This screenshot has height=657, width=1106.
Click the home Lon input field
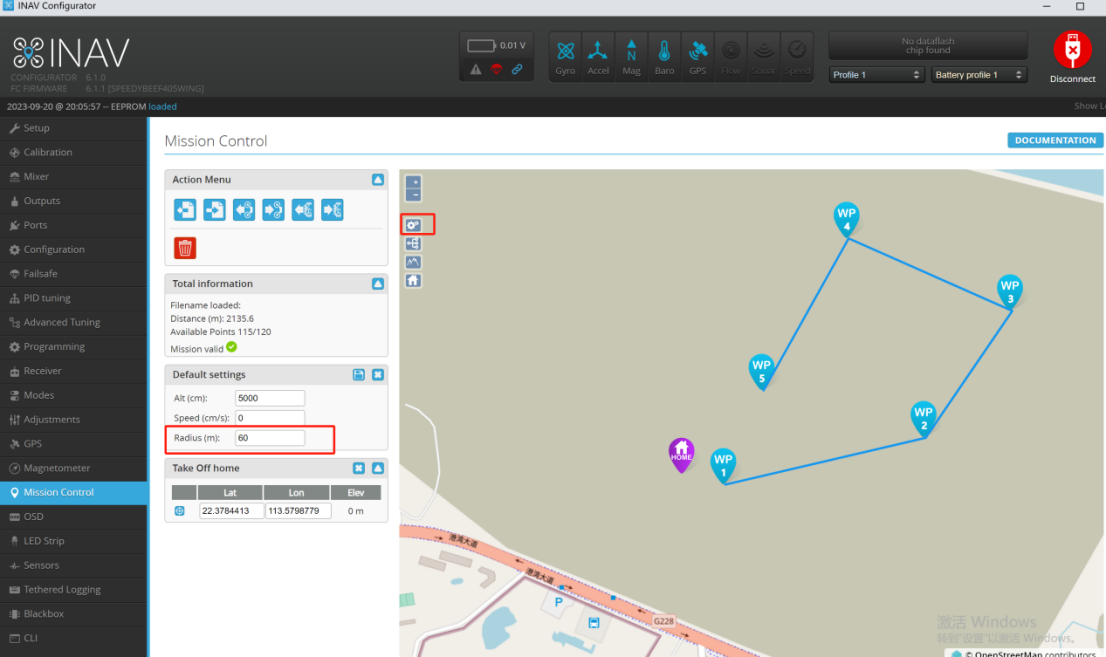click(298, 511)
